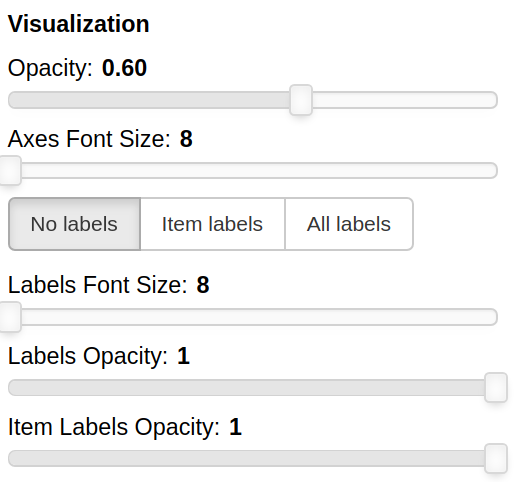The width and height of the screenshot is (526, 482).
Task: Click the middle of the Labels Font Size track
Action: click(253, 317)
